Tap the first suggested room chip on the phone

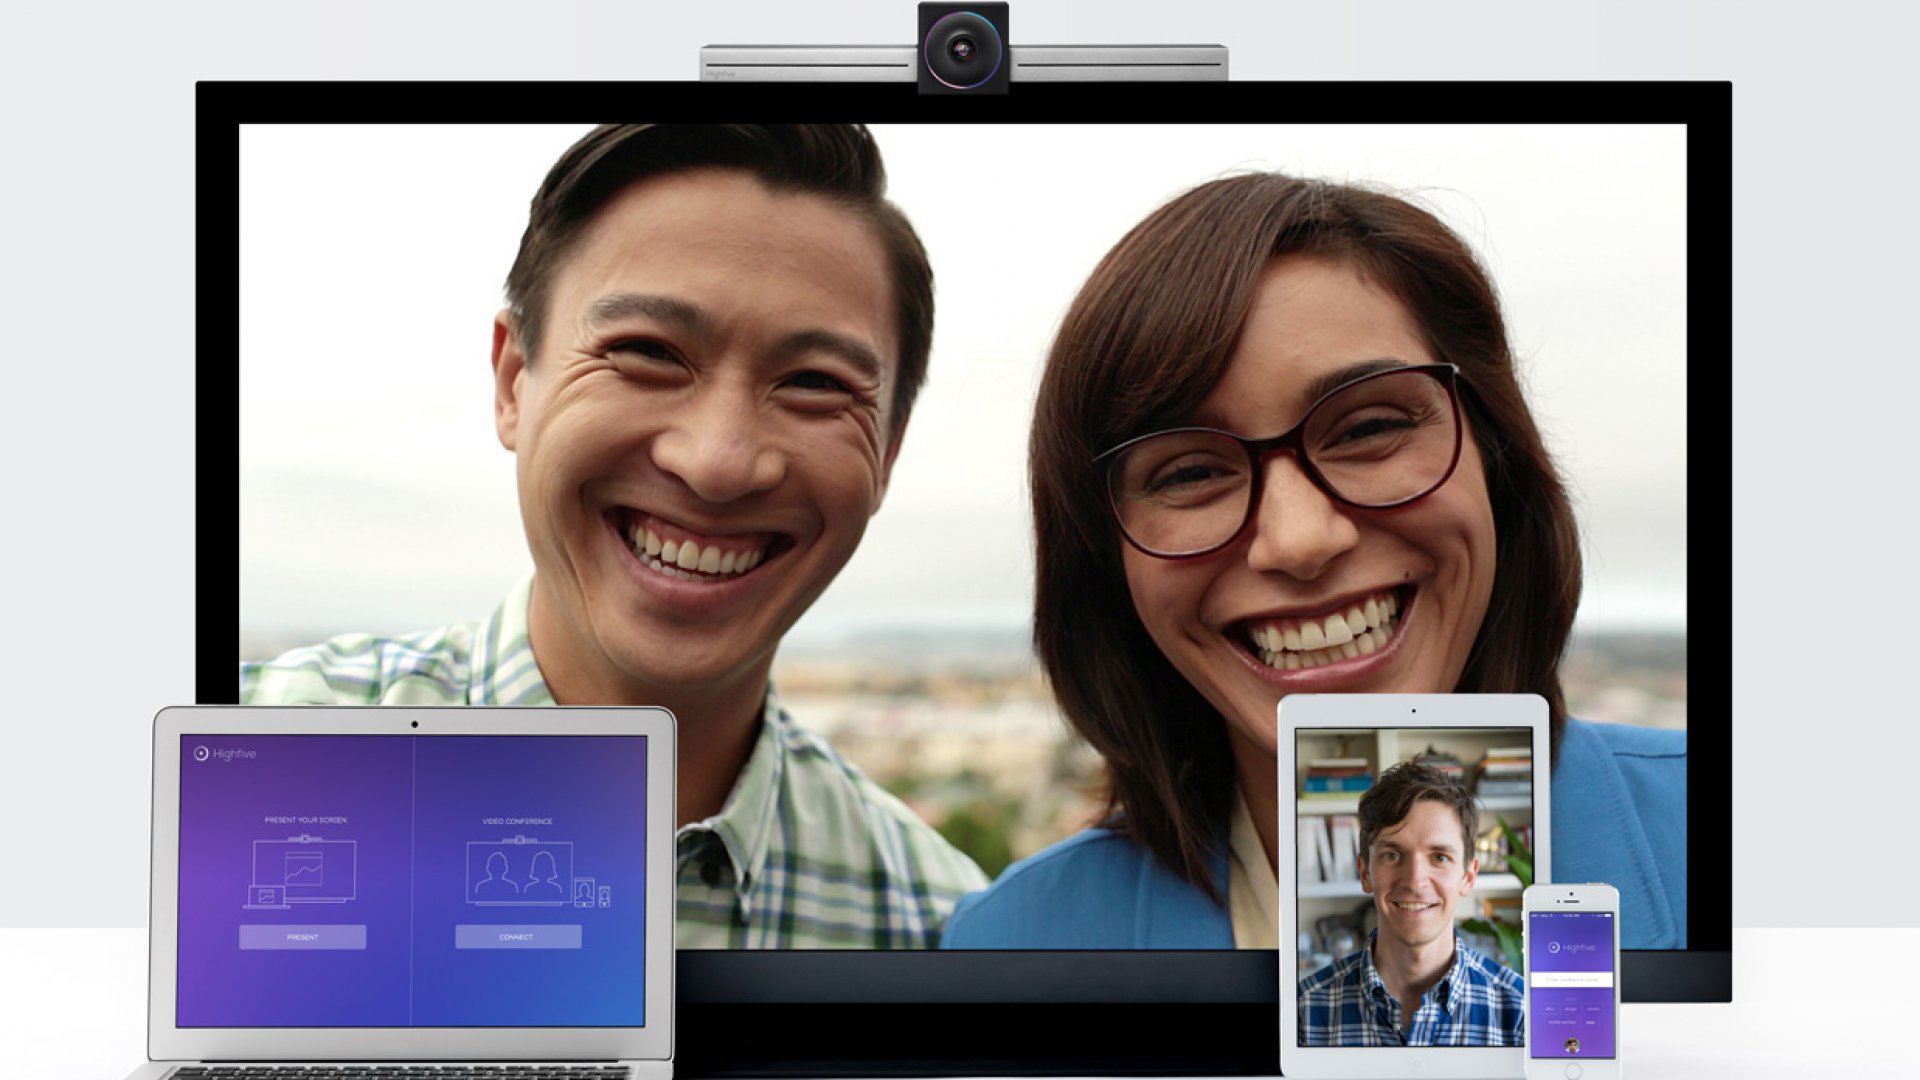click(1551, 1009)
